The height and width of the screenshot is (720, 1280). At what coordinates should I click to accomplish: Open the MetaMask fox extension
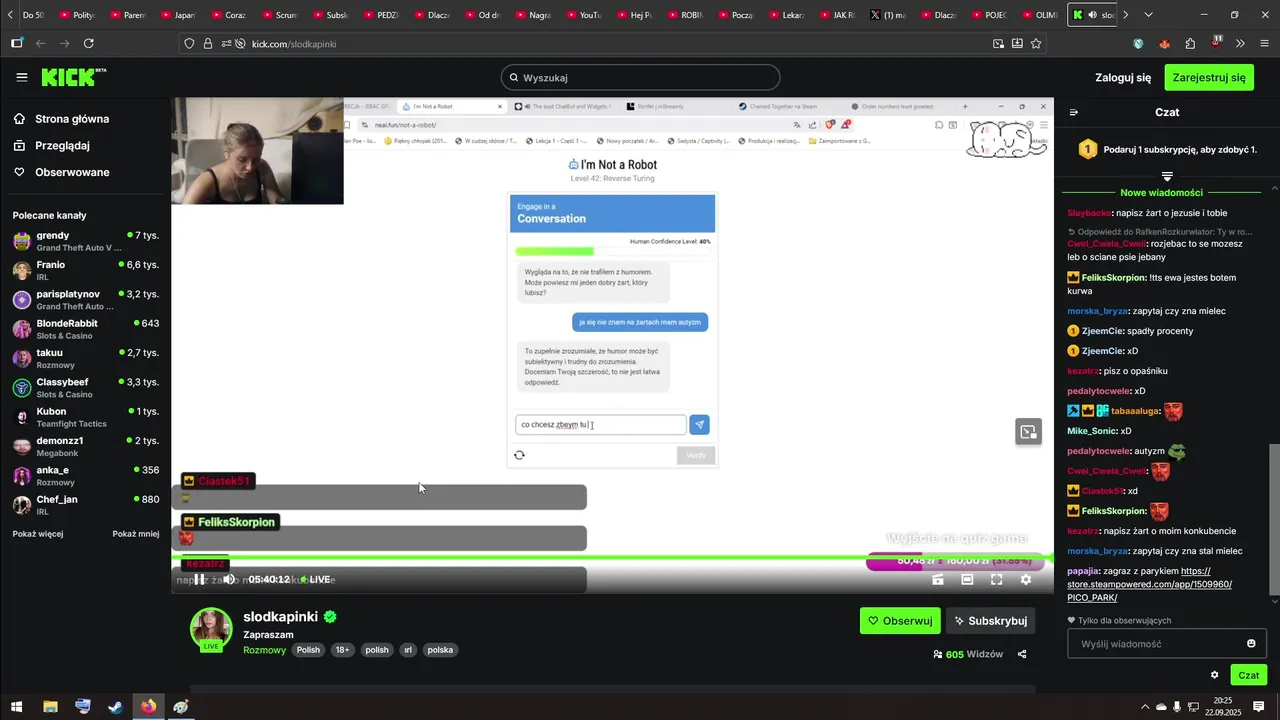pyautogui.click(x=1164, y=43)
